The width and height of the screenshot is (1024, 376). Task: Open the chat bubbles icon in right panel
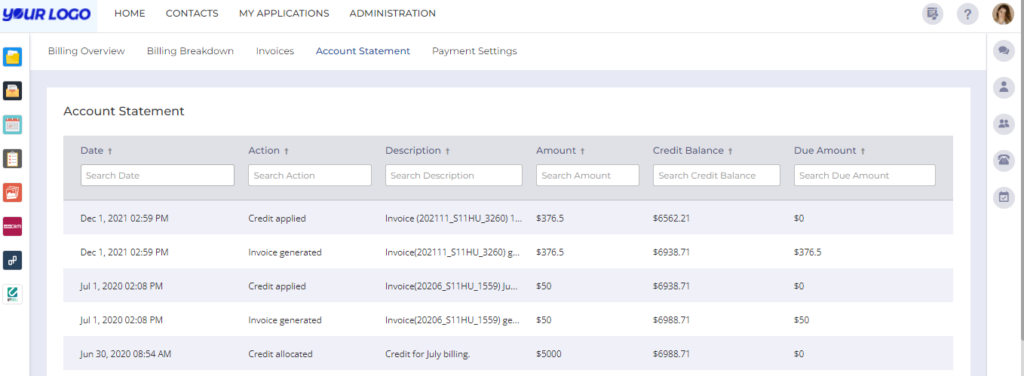[x=1004, y=51]
